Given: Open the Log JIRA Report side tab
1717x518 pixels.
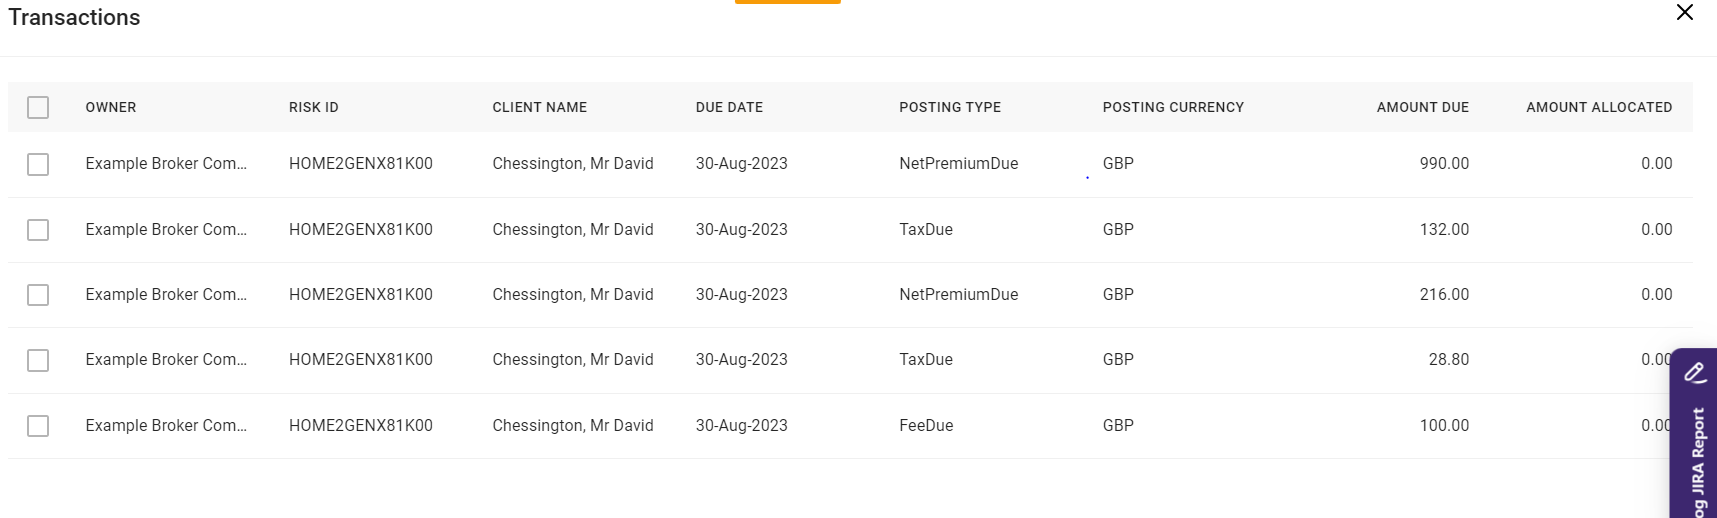Looking at the screenshot, I should [1695, 440].
